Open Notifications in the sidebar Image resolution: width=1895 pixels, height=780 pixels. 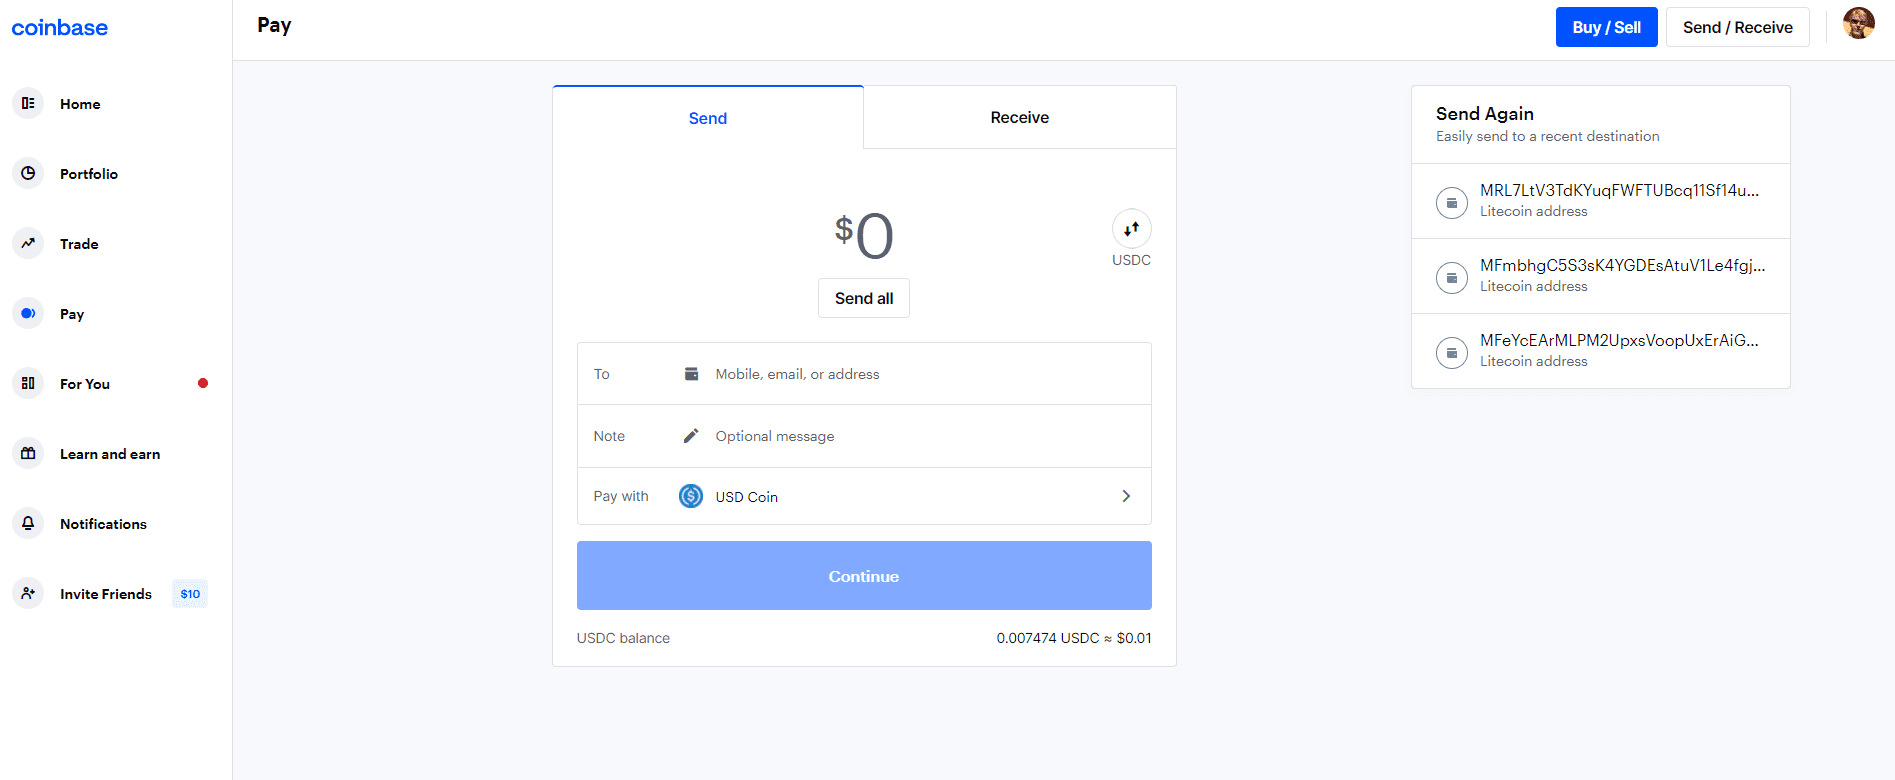pyautogui.click(x=103, y=524)
